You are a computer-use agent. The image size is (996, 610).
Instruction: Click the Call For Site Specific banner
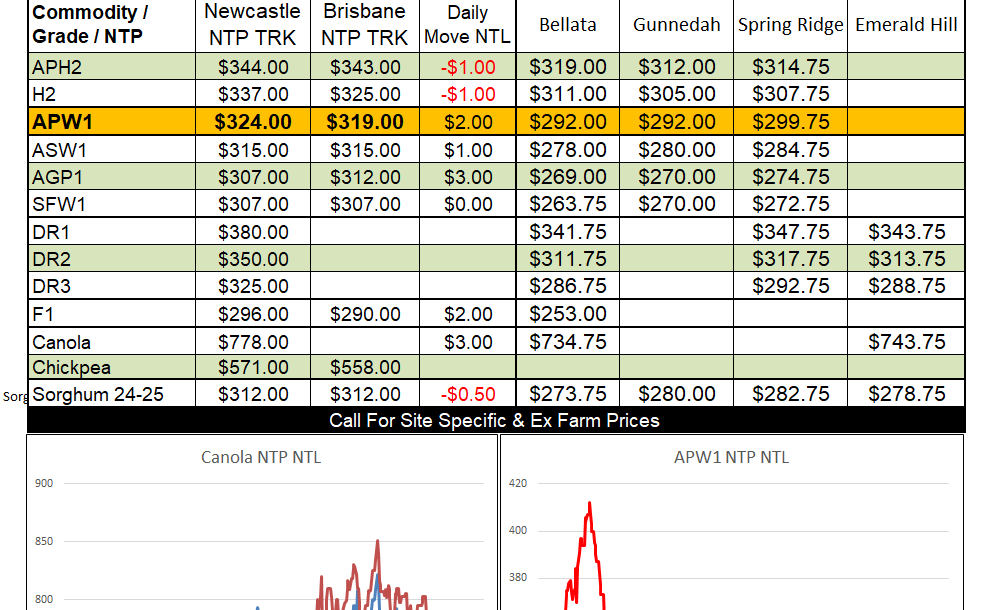494,420
